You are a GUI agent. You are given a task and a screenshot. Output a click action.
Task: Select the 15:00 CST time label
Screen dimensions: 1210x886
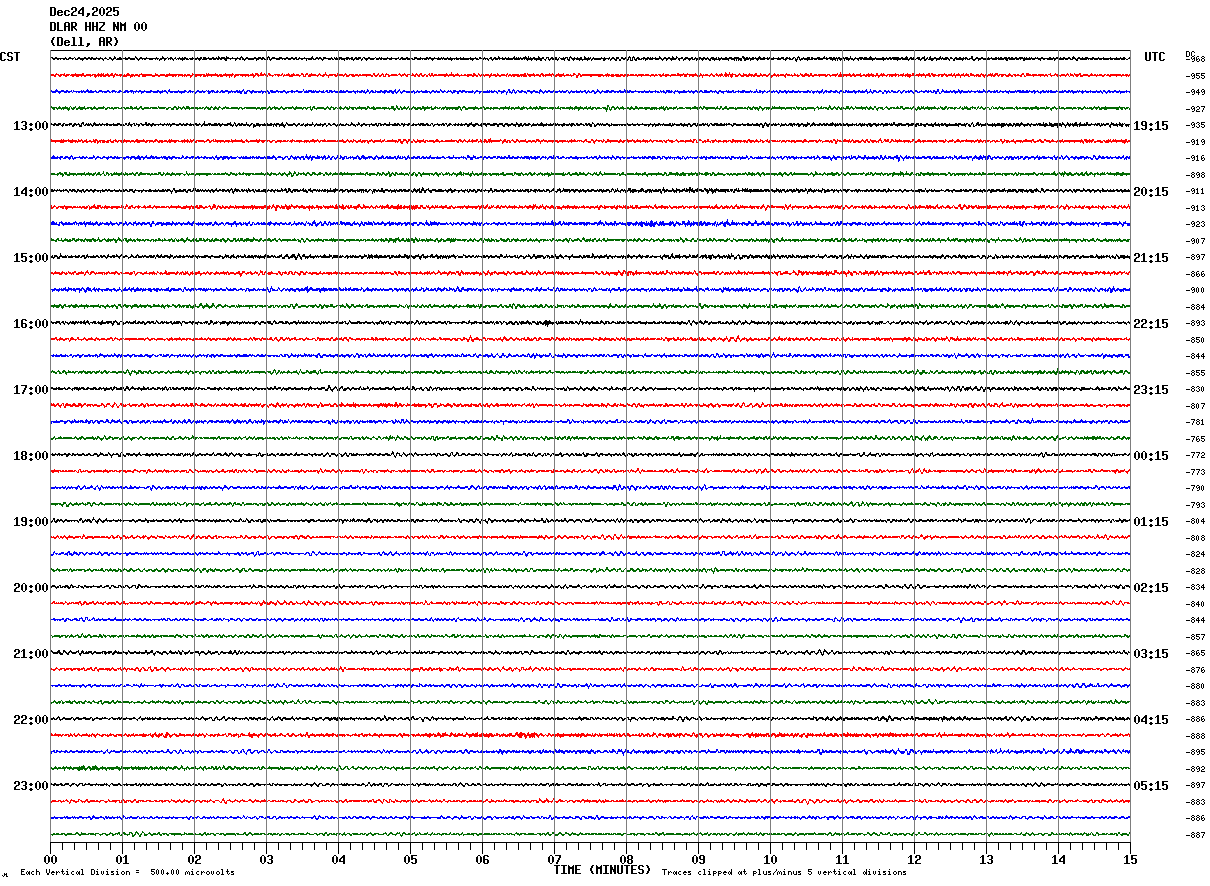tap(31, 258)
